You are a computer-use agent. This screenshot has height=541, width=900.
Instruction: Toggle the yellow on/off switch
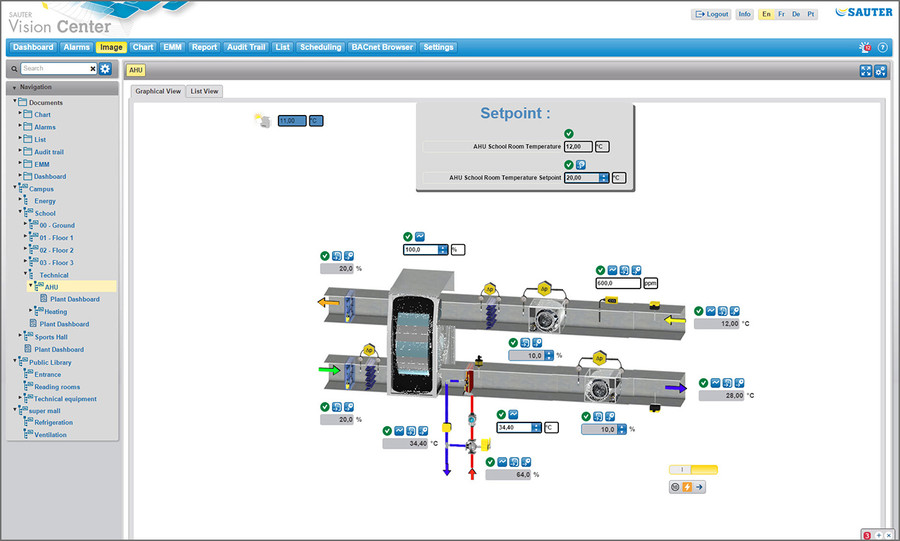coord(693,469)
